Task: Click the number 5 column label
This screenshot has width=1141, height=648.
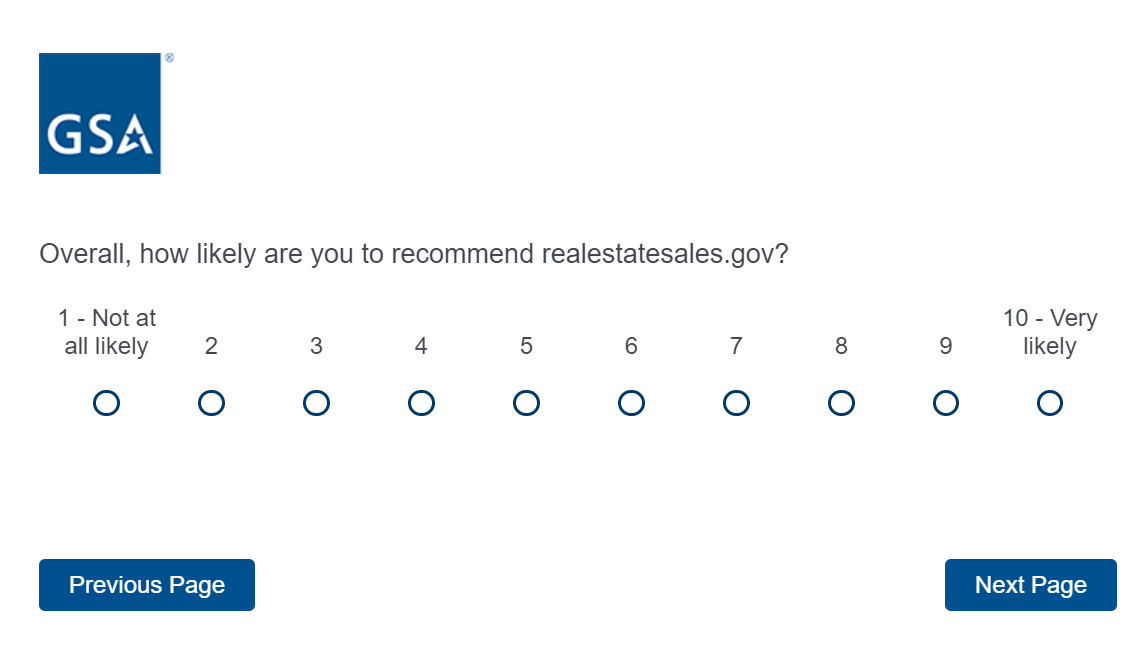Action: [526, 346]
